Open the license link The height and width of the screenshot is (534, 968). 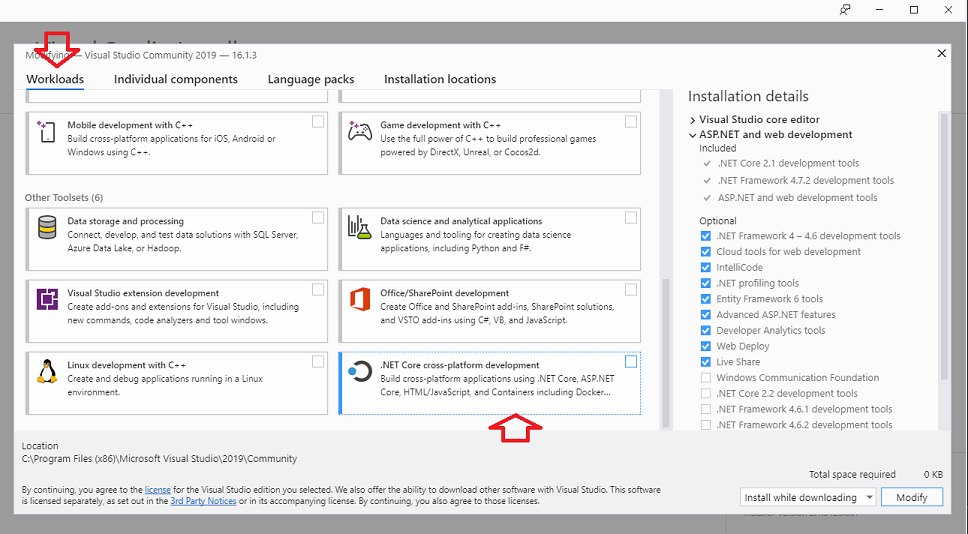click(x=157, y=490)
